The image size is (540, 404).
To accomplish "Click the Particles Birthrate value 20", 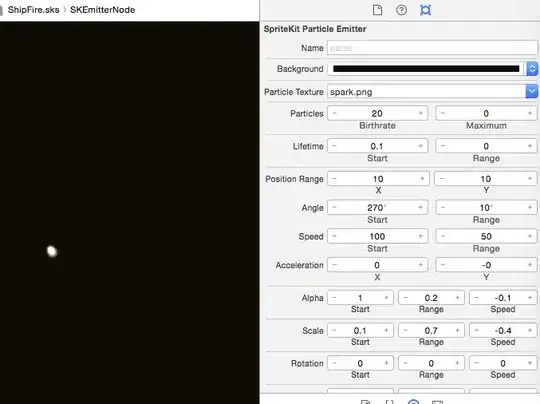I will tap(377, 113).
